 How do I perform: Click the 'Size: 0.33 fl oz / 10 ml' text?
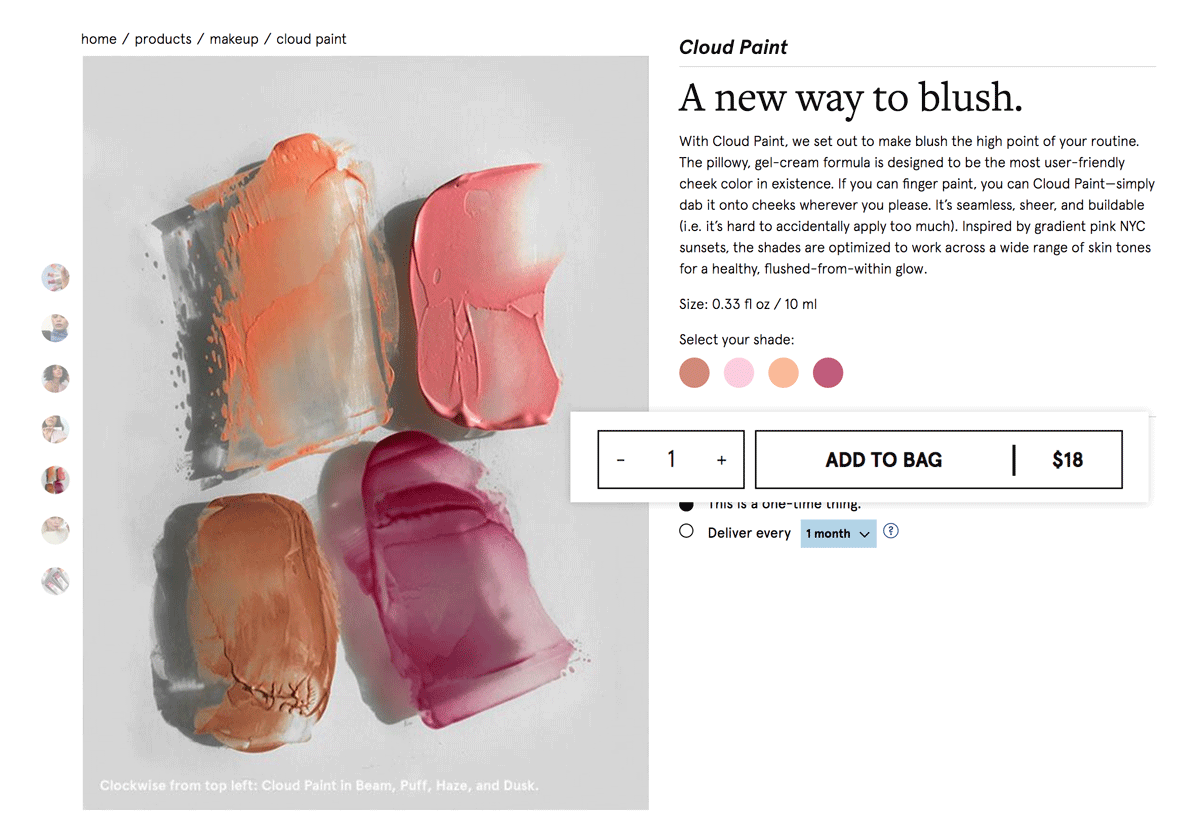pos(748,304)
